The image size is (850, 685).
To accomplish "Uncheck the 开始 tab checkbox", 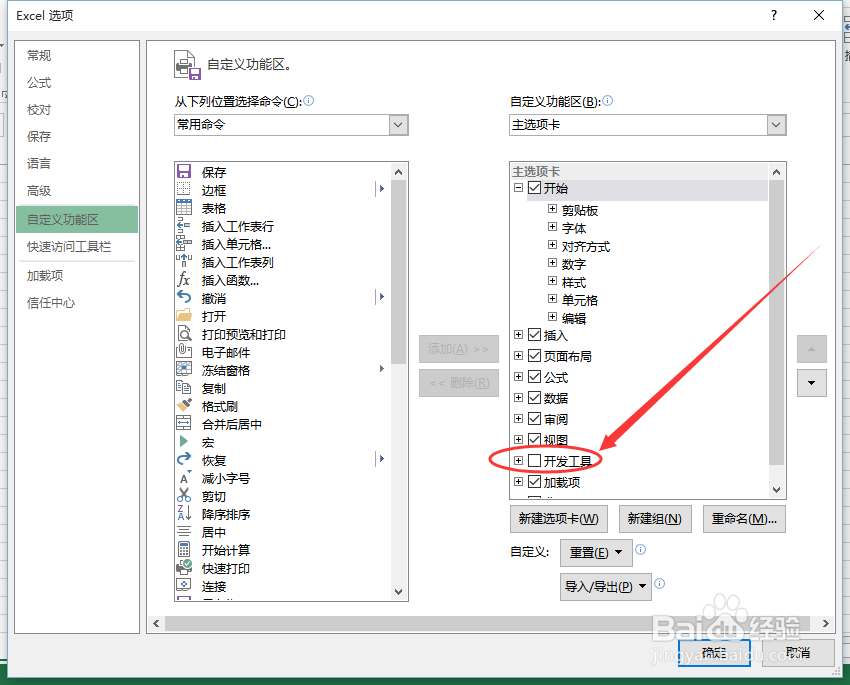I will click(535, 188).
